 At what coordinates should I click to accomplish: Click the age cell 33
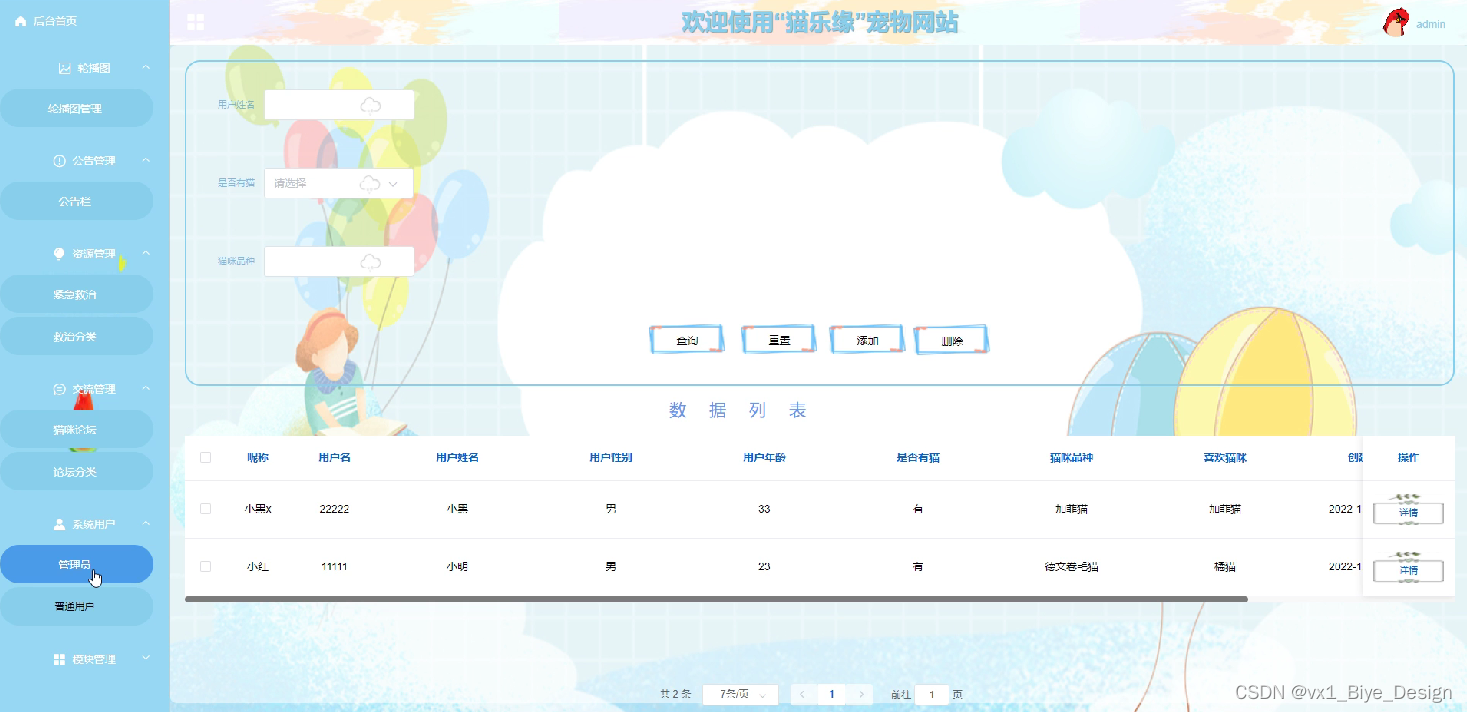click(764, 509)
